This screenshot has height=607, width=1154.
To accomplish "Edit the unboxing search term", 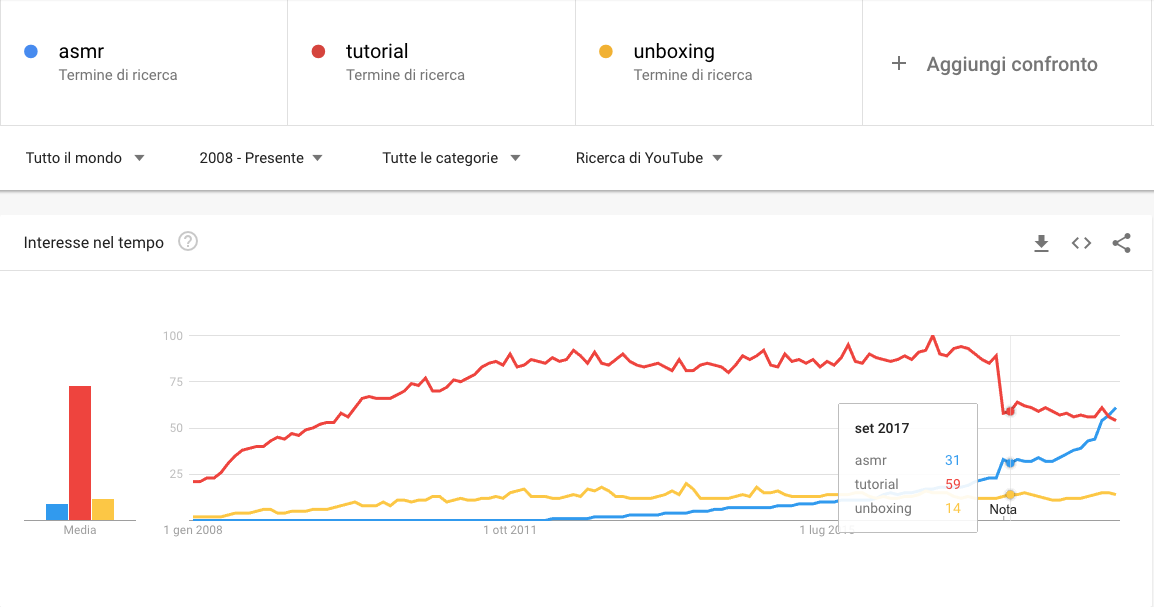I will click(674, 52).
